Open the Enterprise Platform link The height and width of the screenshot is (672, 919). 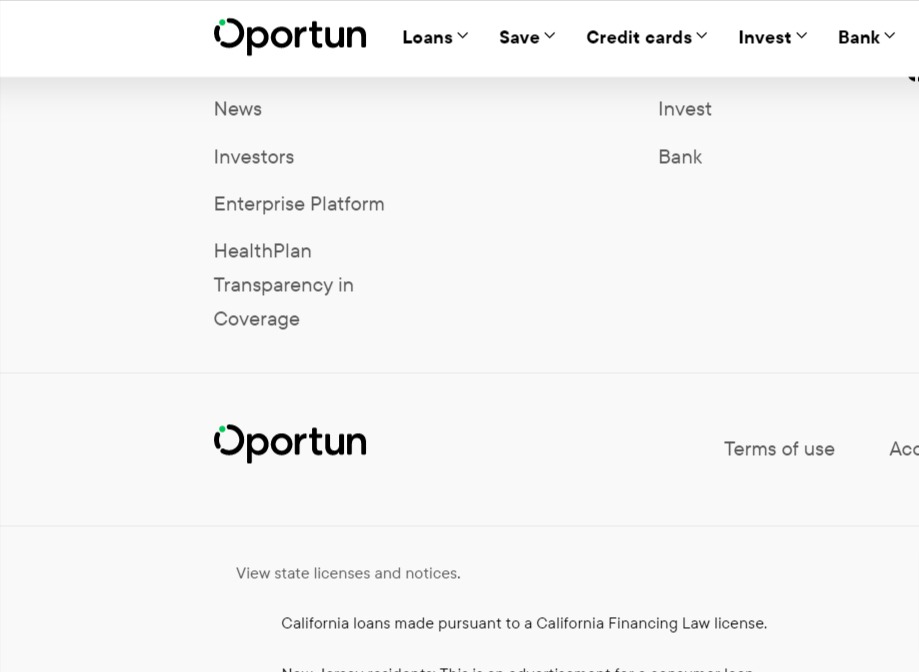[x=298, y=203]
